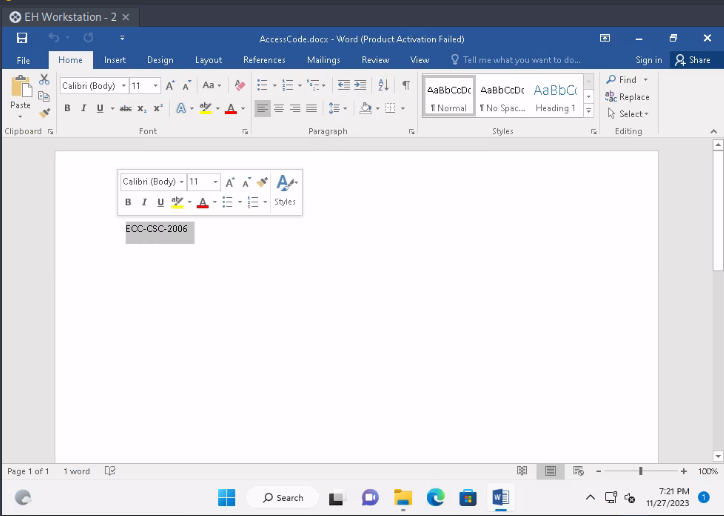Center-align text using the ribbon Paragraph group
The width and height of the screenshot is (724, 516).
pos(279,108)
